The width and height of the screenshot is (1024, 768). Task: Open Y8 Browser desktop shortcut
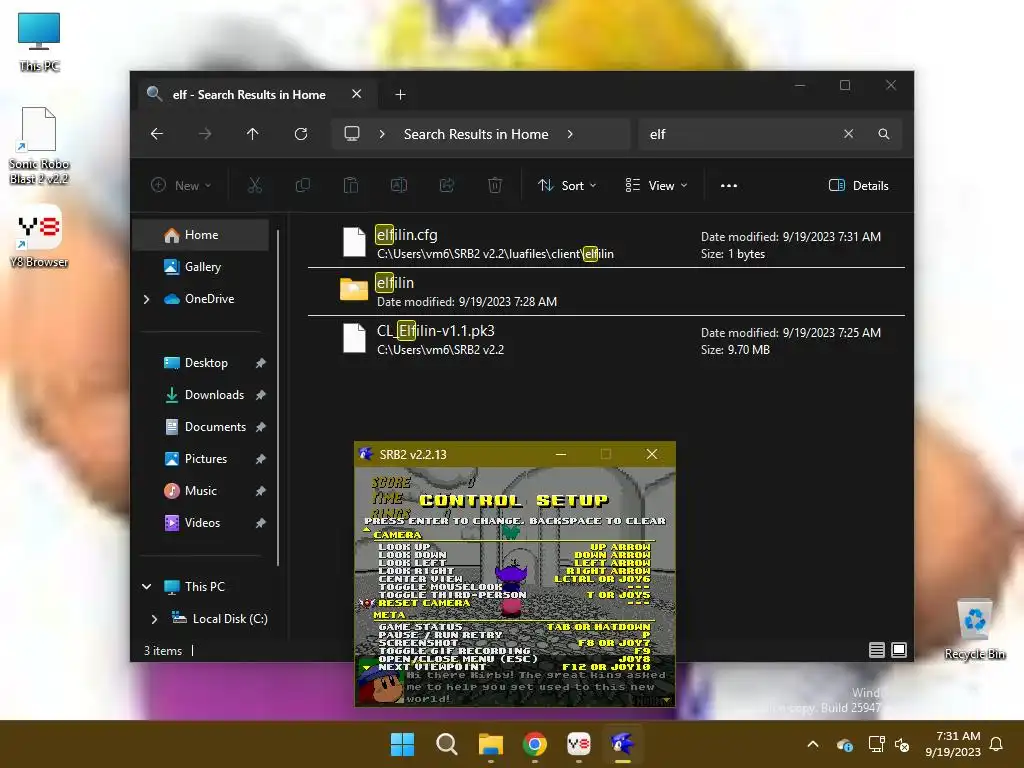pyautogui.click(x=39, y=236)
